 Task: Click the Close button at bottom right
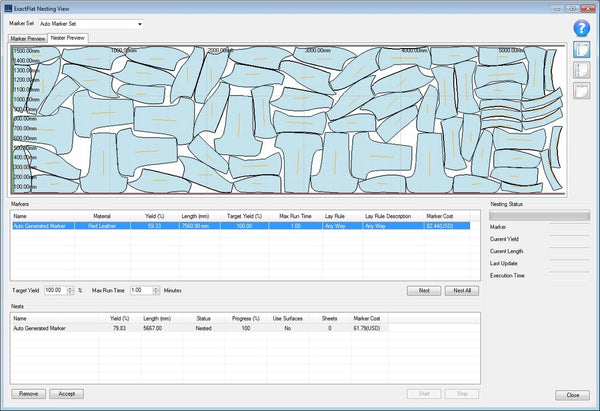click(573, 395)
